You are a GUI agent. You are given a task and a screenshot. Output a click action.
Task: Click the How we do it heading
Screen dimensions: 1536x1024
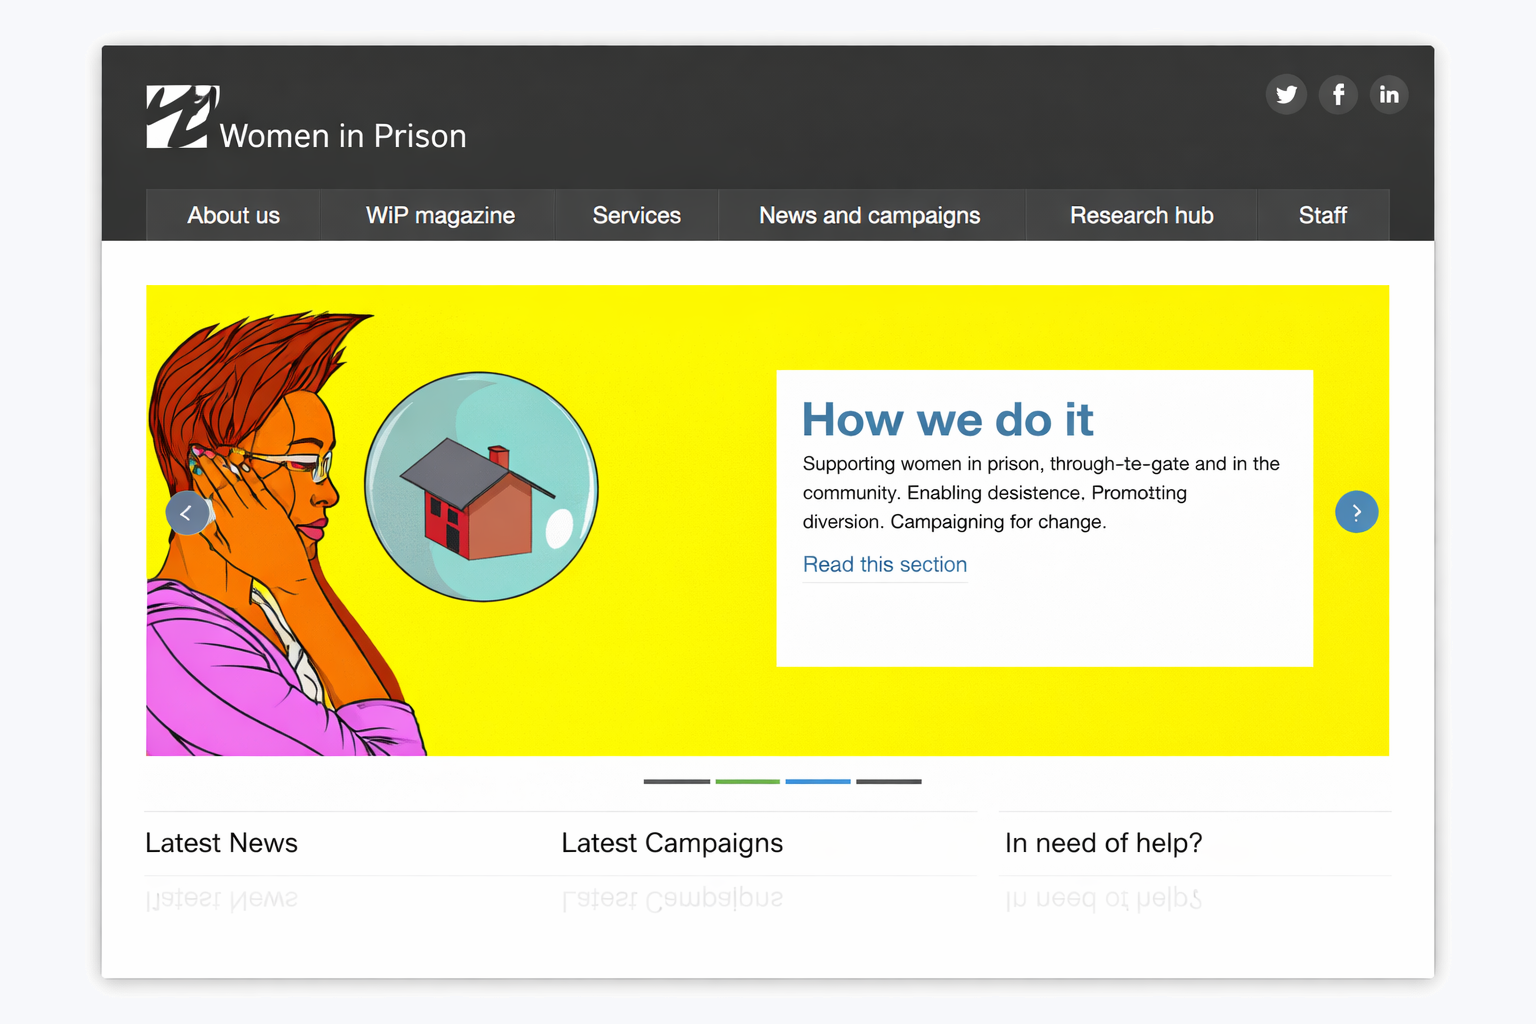tap(948, 419)
